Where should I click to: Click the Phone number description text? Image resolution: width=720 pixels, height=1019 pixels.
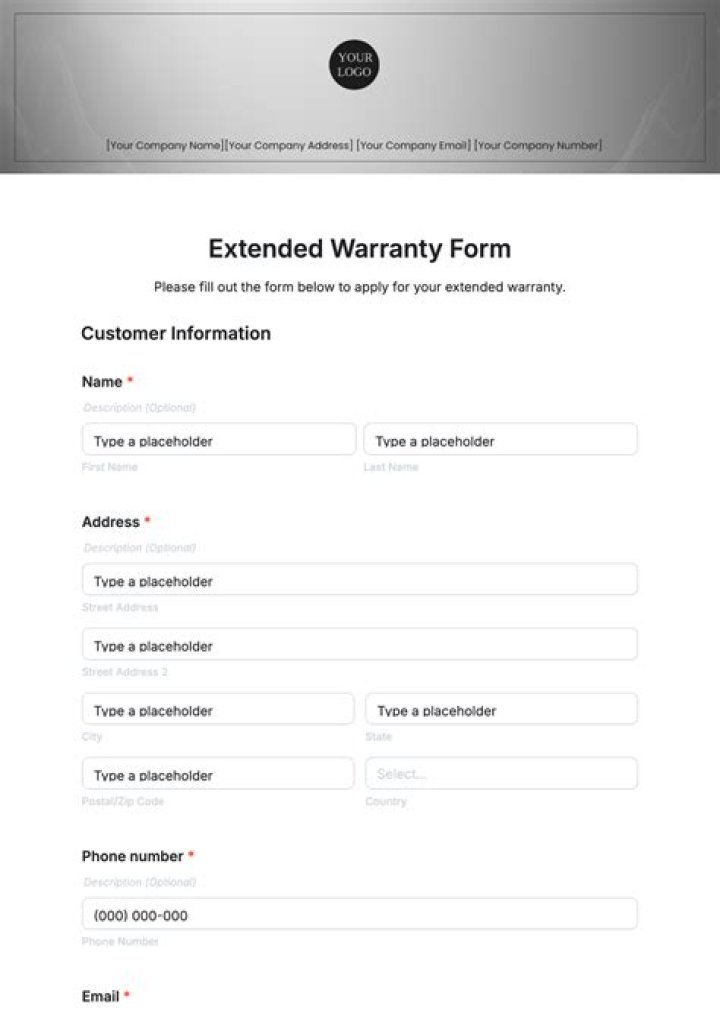[139, 882]
